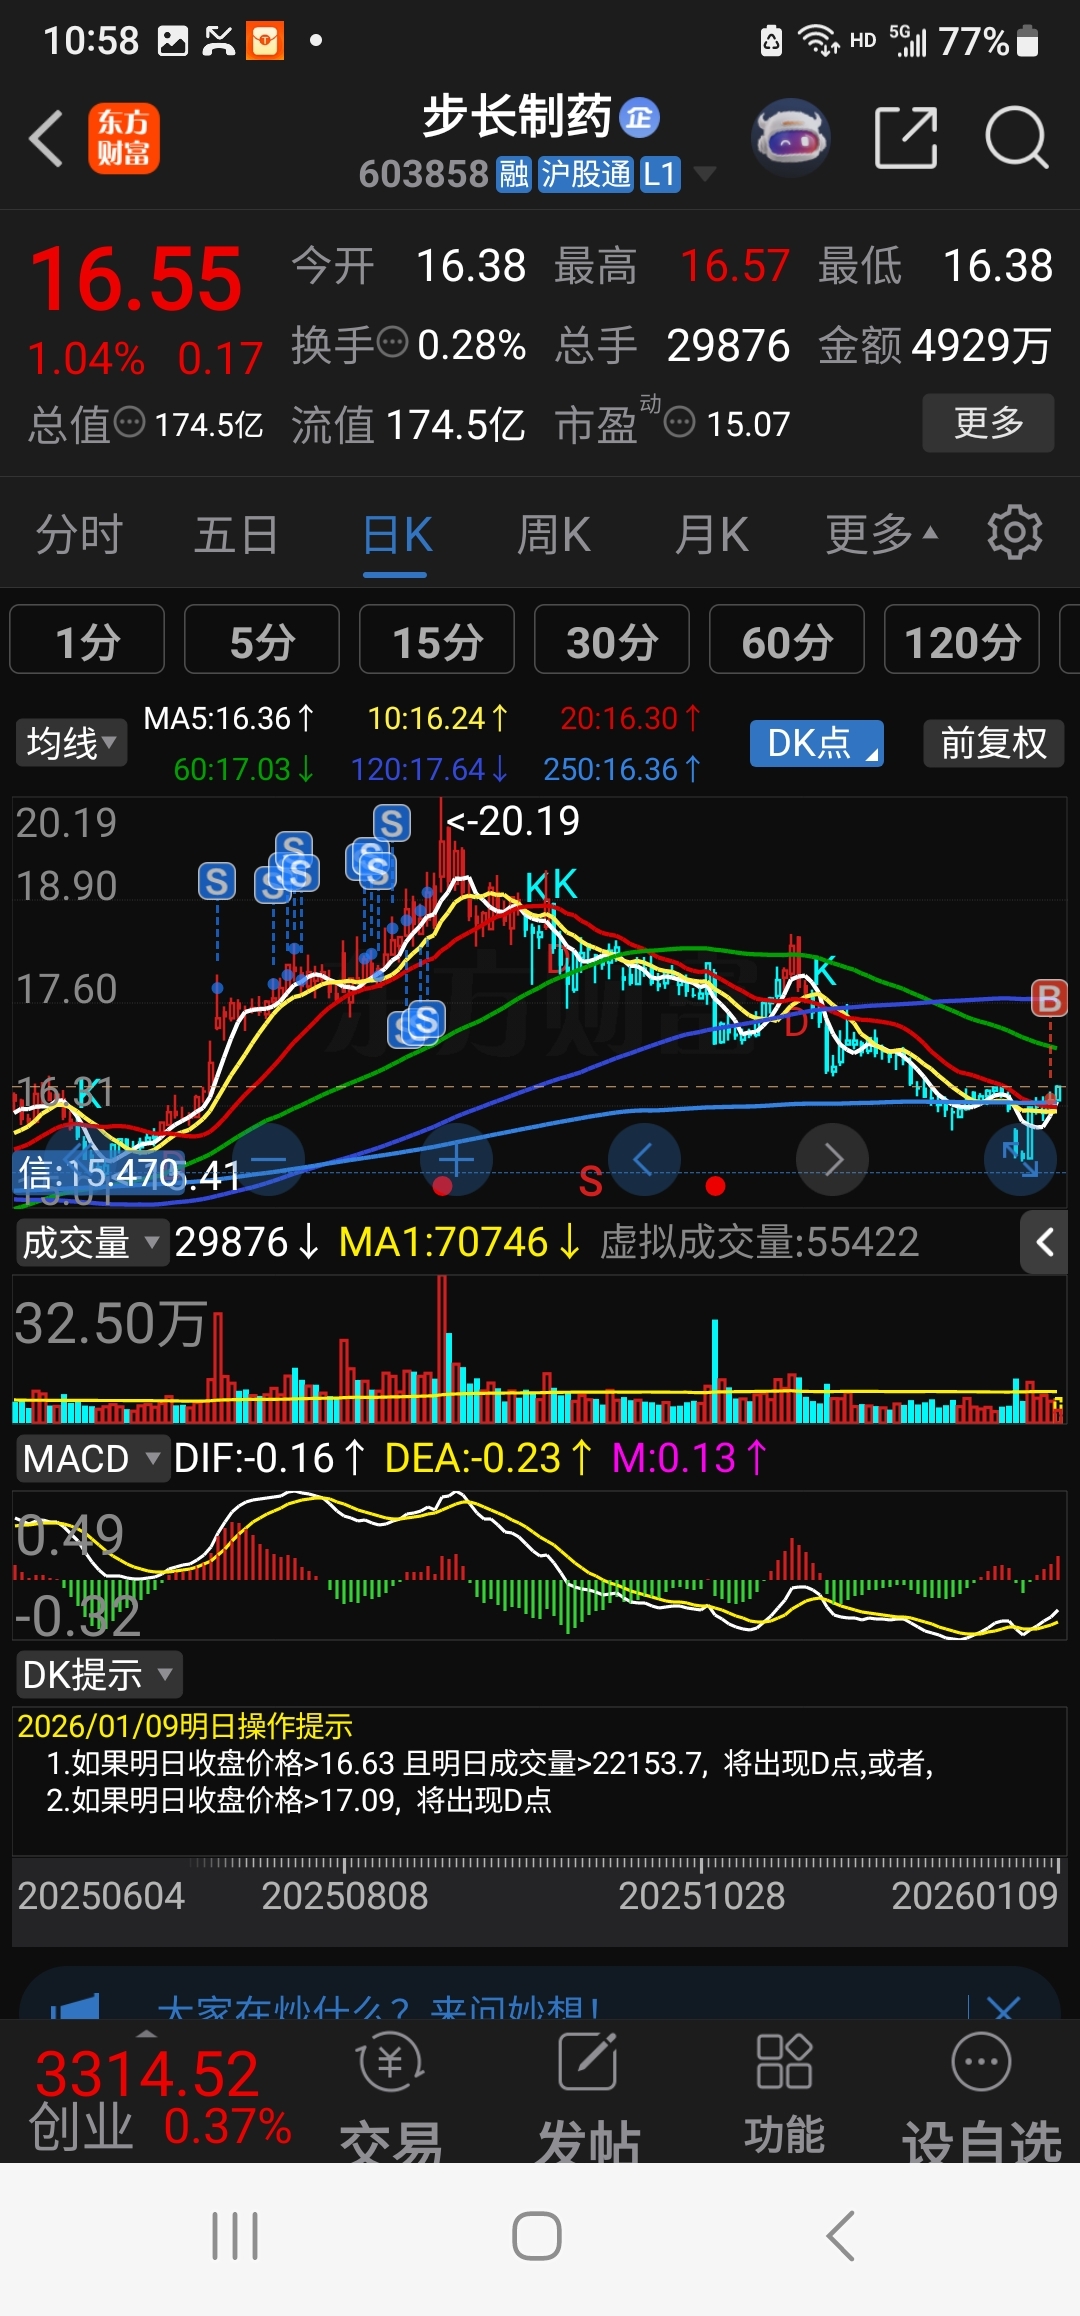This screenshot has height=2316, width=1080.
Task: Switch to 月K tab
Action: coord(711,534)
